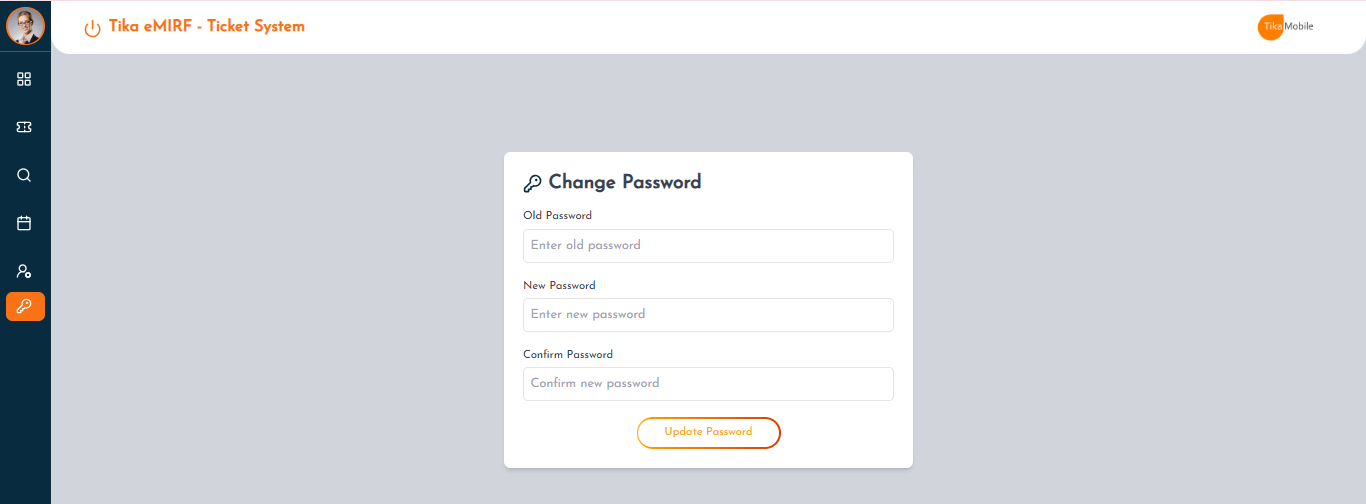Click the user avatar photo at top left
1366x504 pixels.
pyautogui.click(x=25, y=26)
